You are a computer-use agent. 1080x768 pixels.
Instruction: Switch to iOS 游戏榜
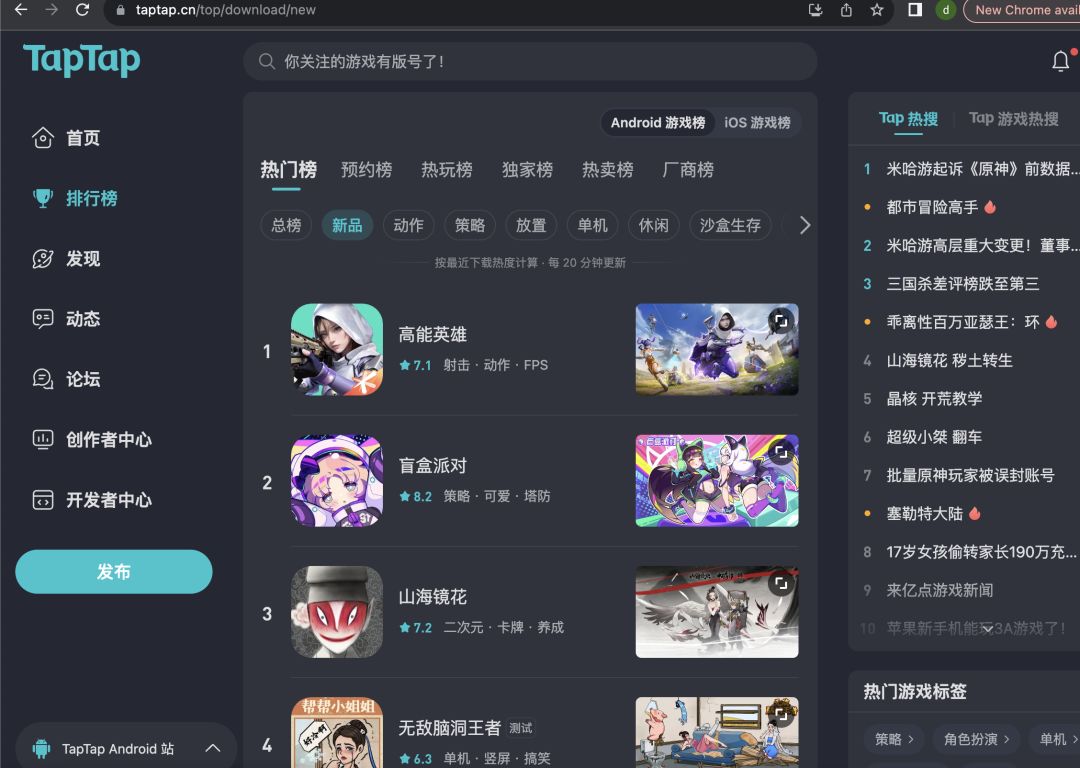[757, 123]
